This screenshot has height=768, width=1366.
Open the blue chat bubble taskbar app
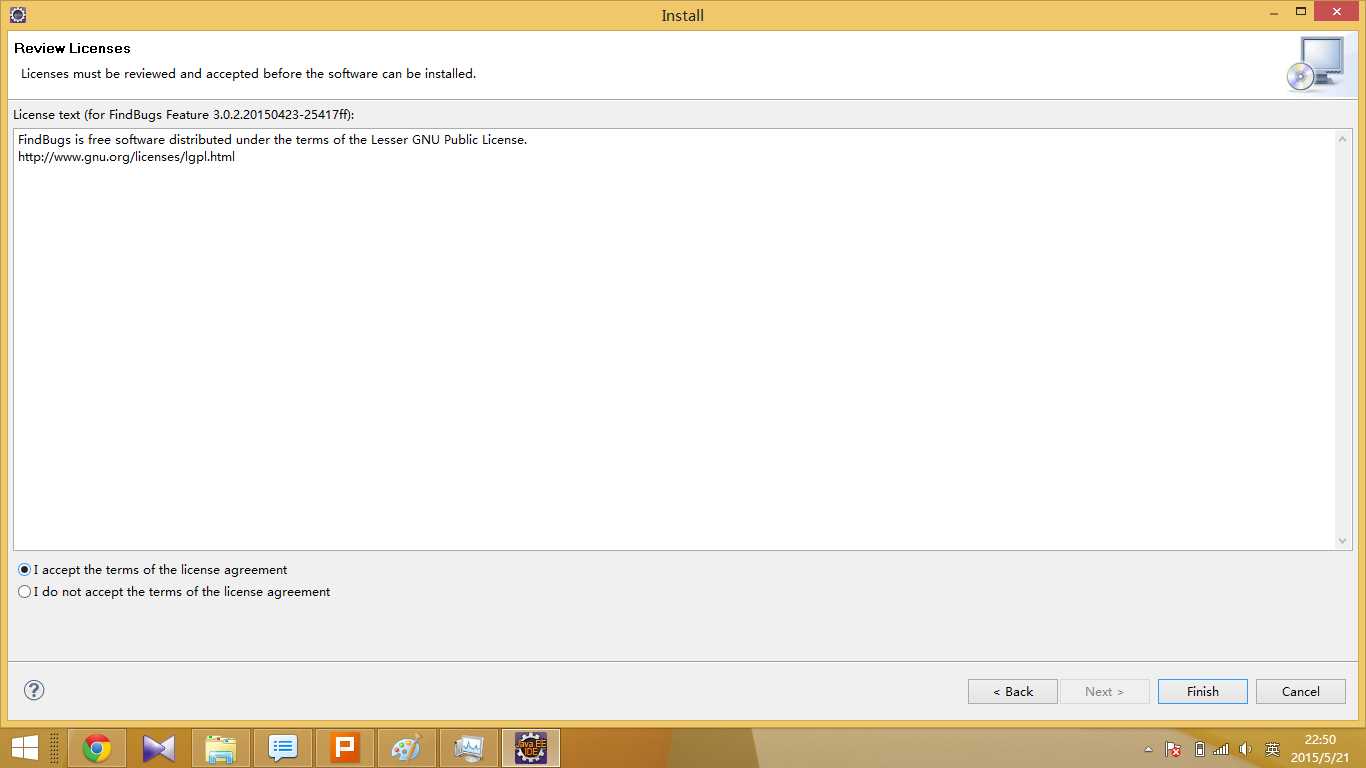(283, 748)
